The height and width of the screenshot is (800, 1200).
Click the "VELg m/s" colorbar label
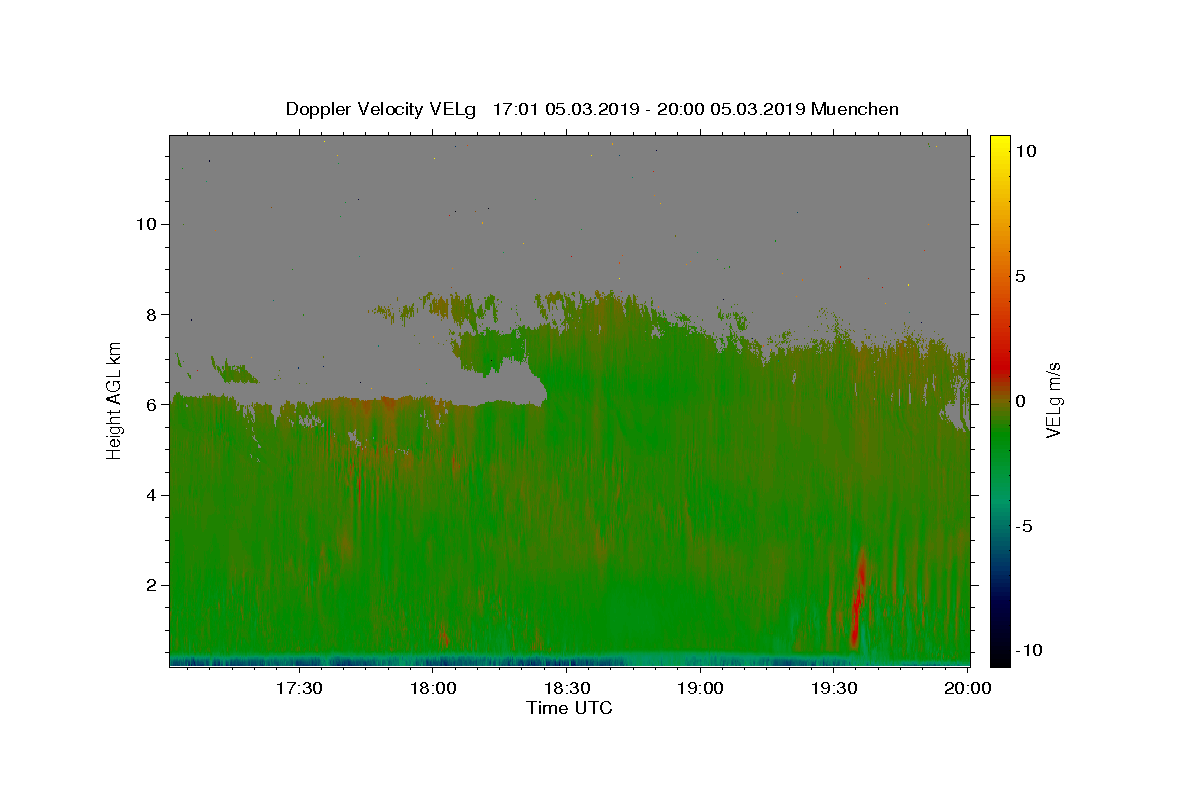[1053, 401]
